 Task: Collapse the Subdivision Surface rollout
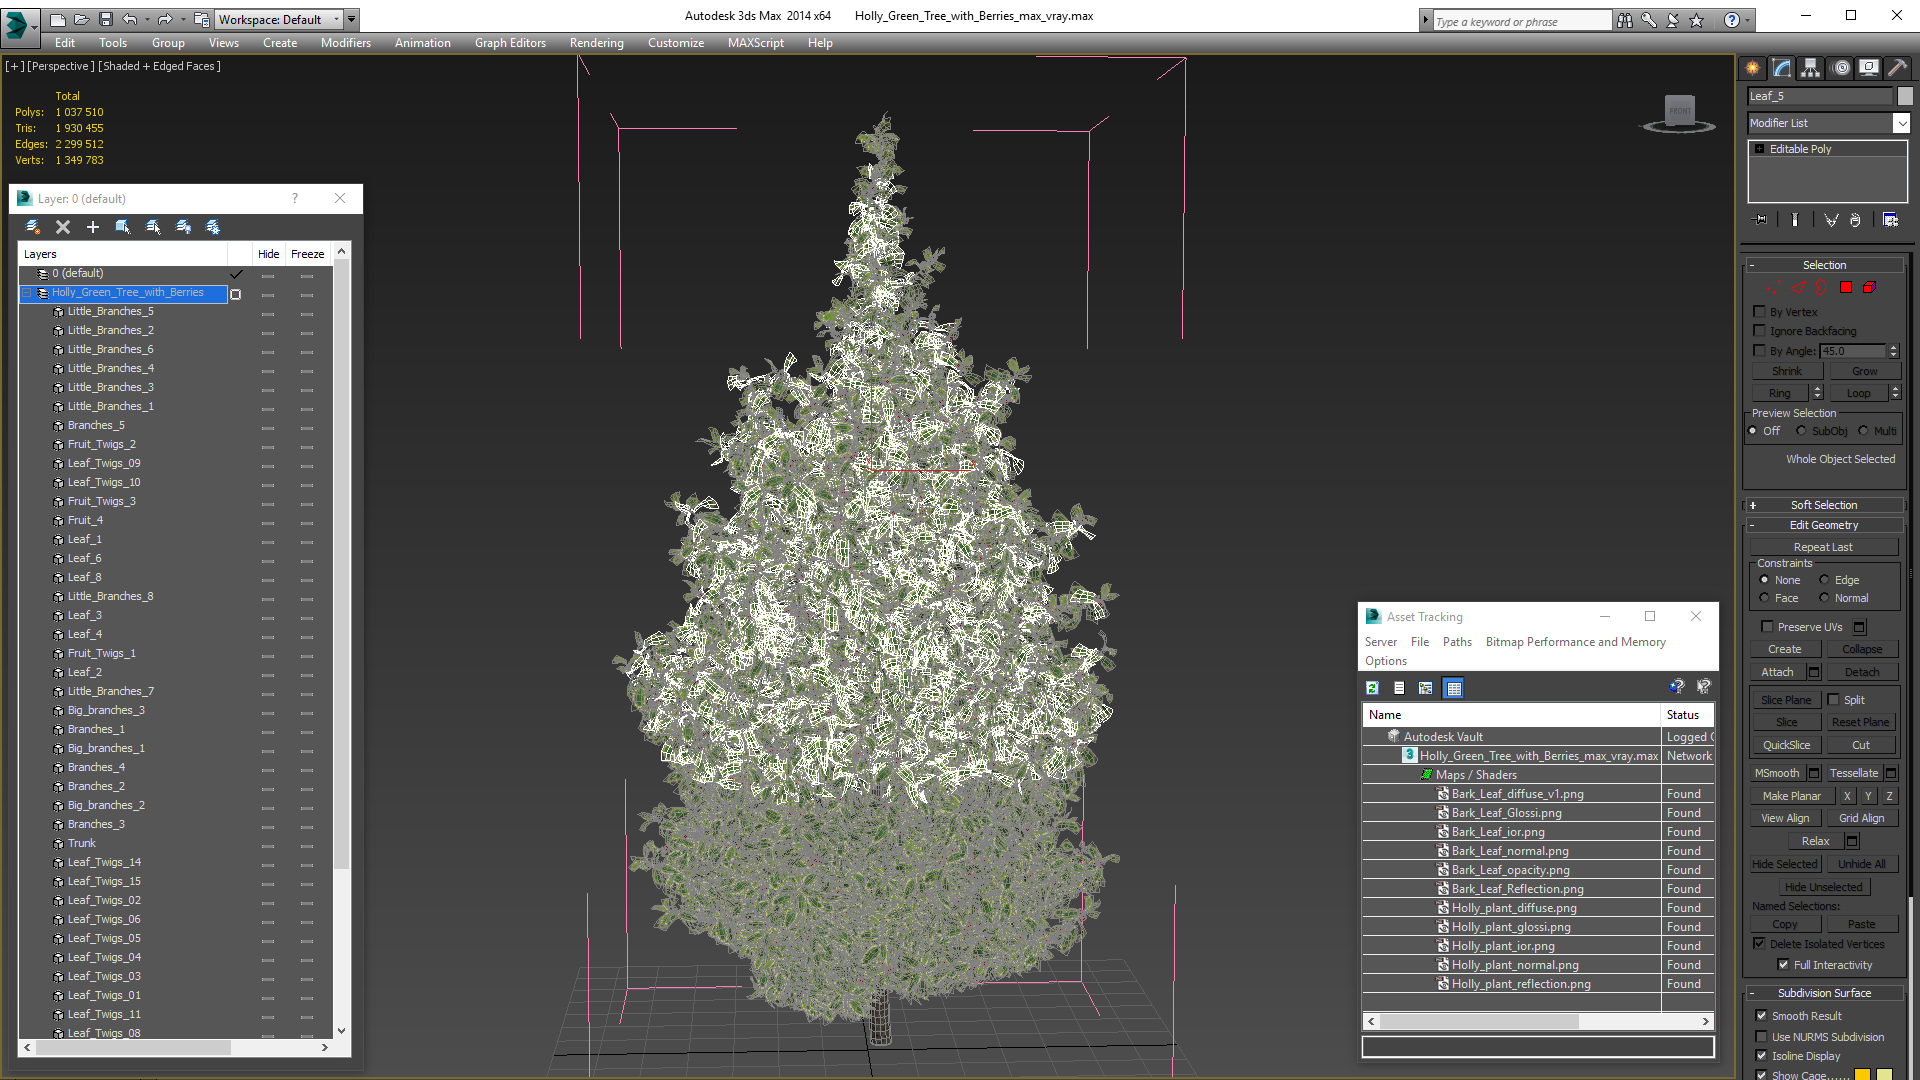point(1825,993)
